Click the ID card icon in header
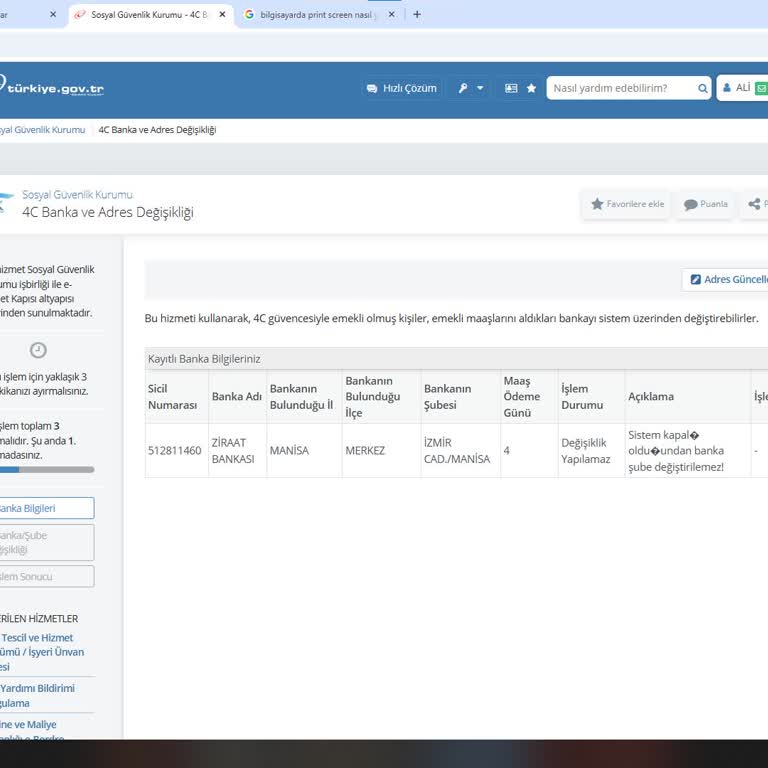Viewport: 768px width, 768px height. click(x=511, y=88)
